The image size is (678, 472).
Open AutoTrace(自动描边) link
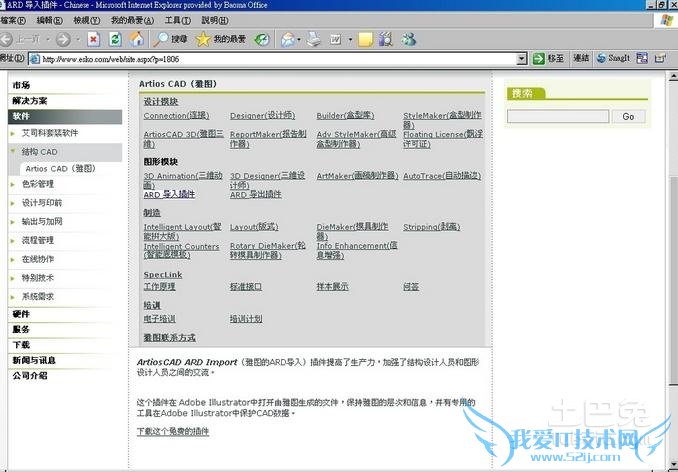pyautogui.click(x=442, y=176)
